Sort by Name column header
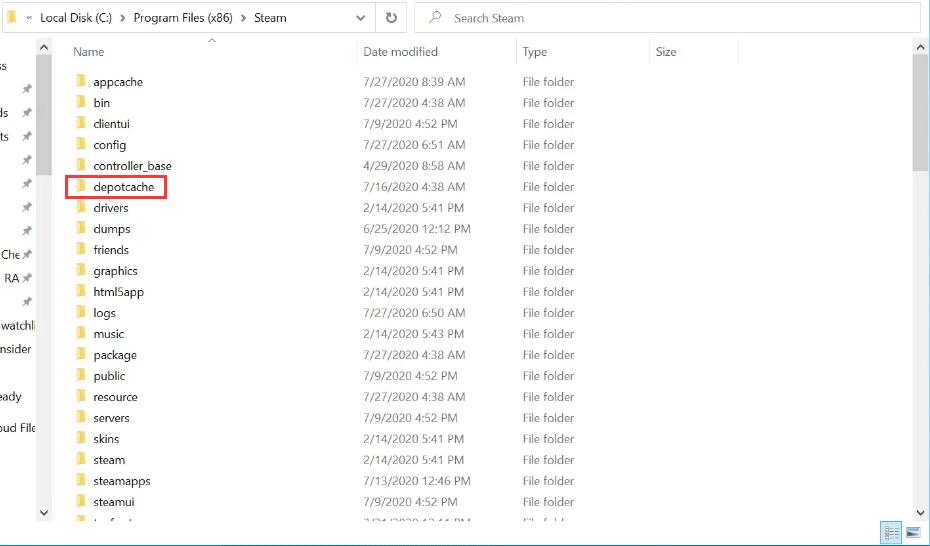The width and height of the screenshot is (930, 546). pyautogui.click(x=88, y=52)
